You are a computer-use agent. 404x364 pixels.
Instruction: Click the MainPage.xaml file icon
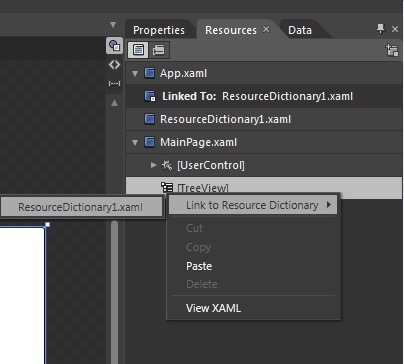149,142
